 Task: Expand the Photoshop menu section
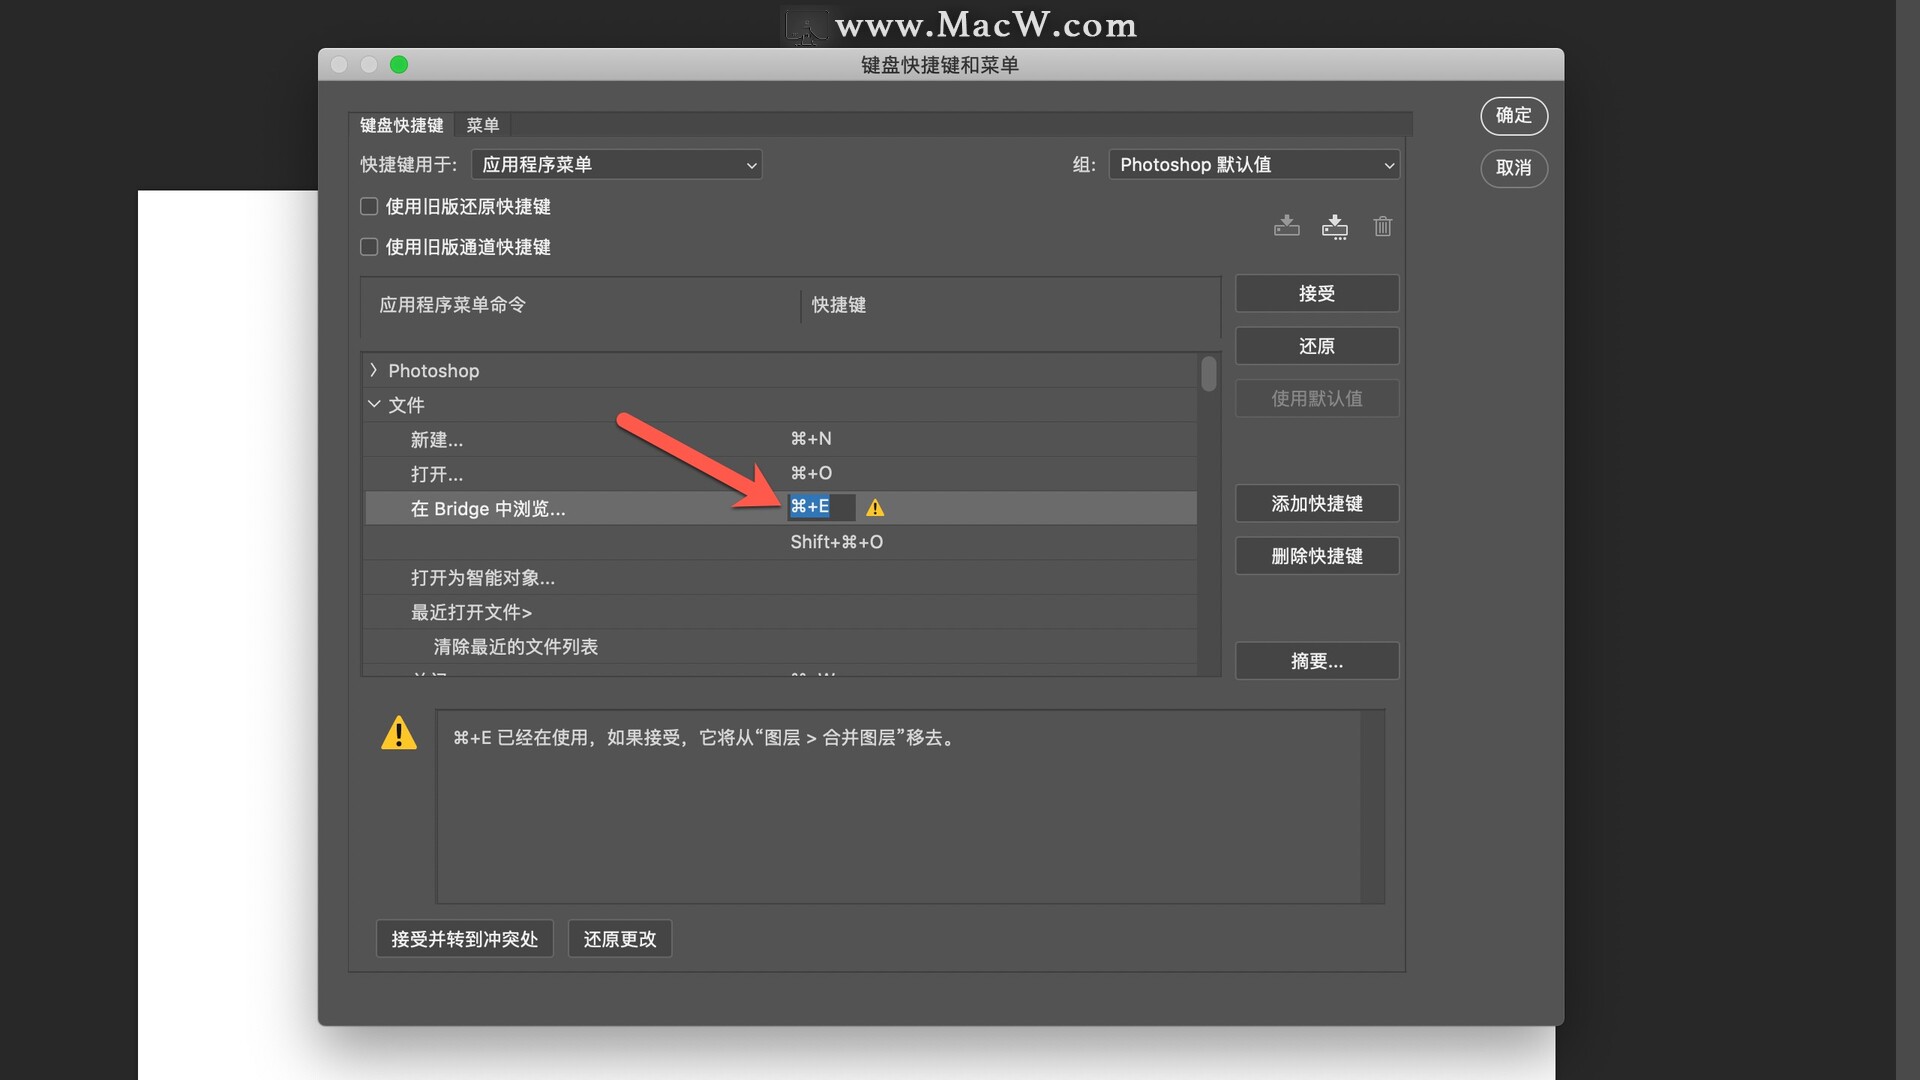coord(377,369)
